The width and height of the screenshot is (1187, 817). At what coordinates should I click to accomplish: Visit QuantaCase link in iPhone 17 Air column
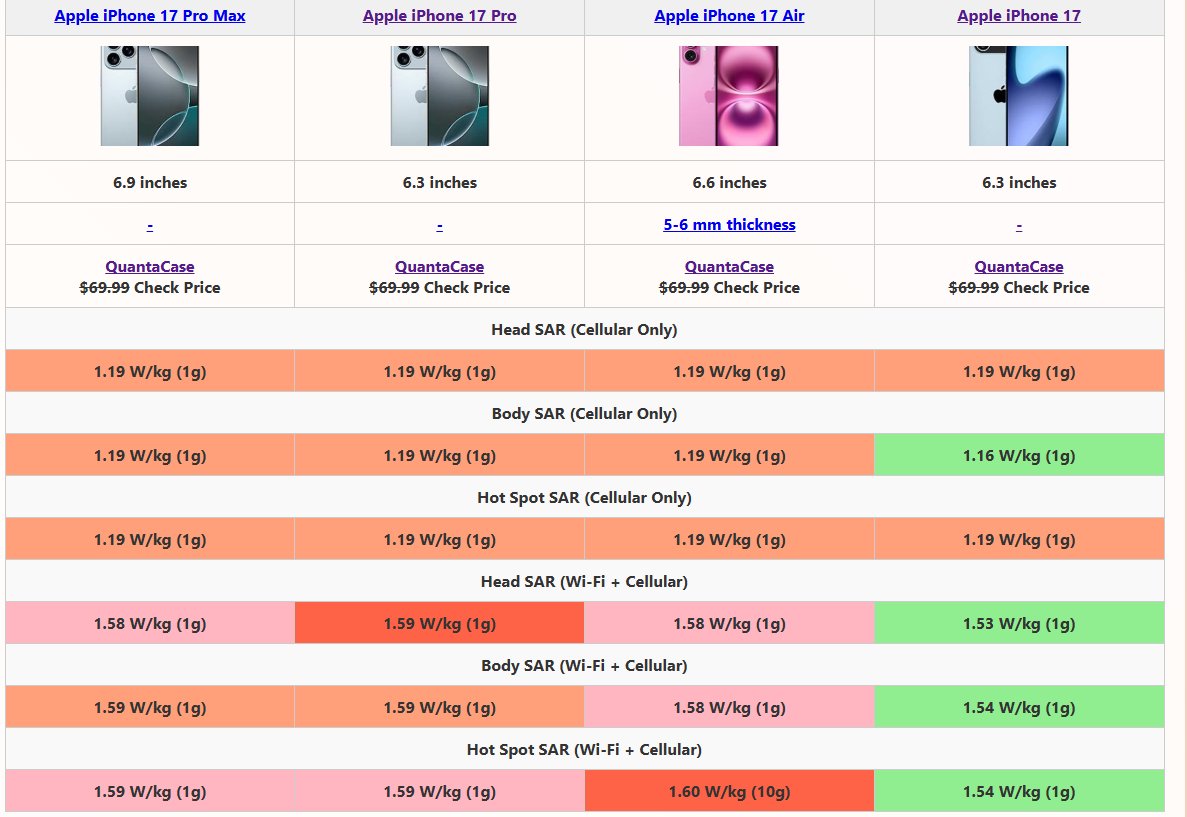click(729, 267)
